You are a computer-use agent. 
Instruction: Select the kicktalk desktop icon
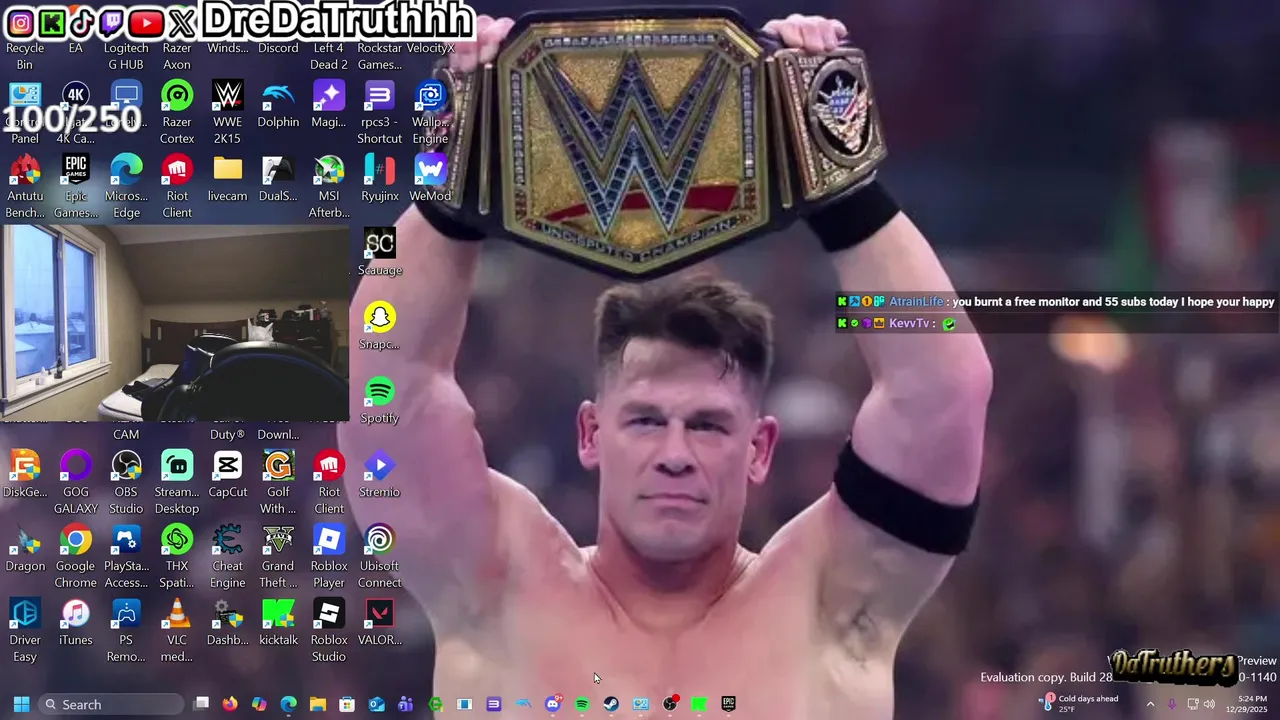pyautogui.click(x=278, y=622)
